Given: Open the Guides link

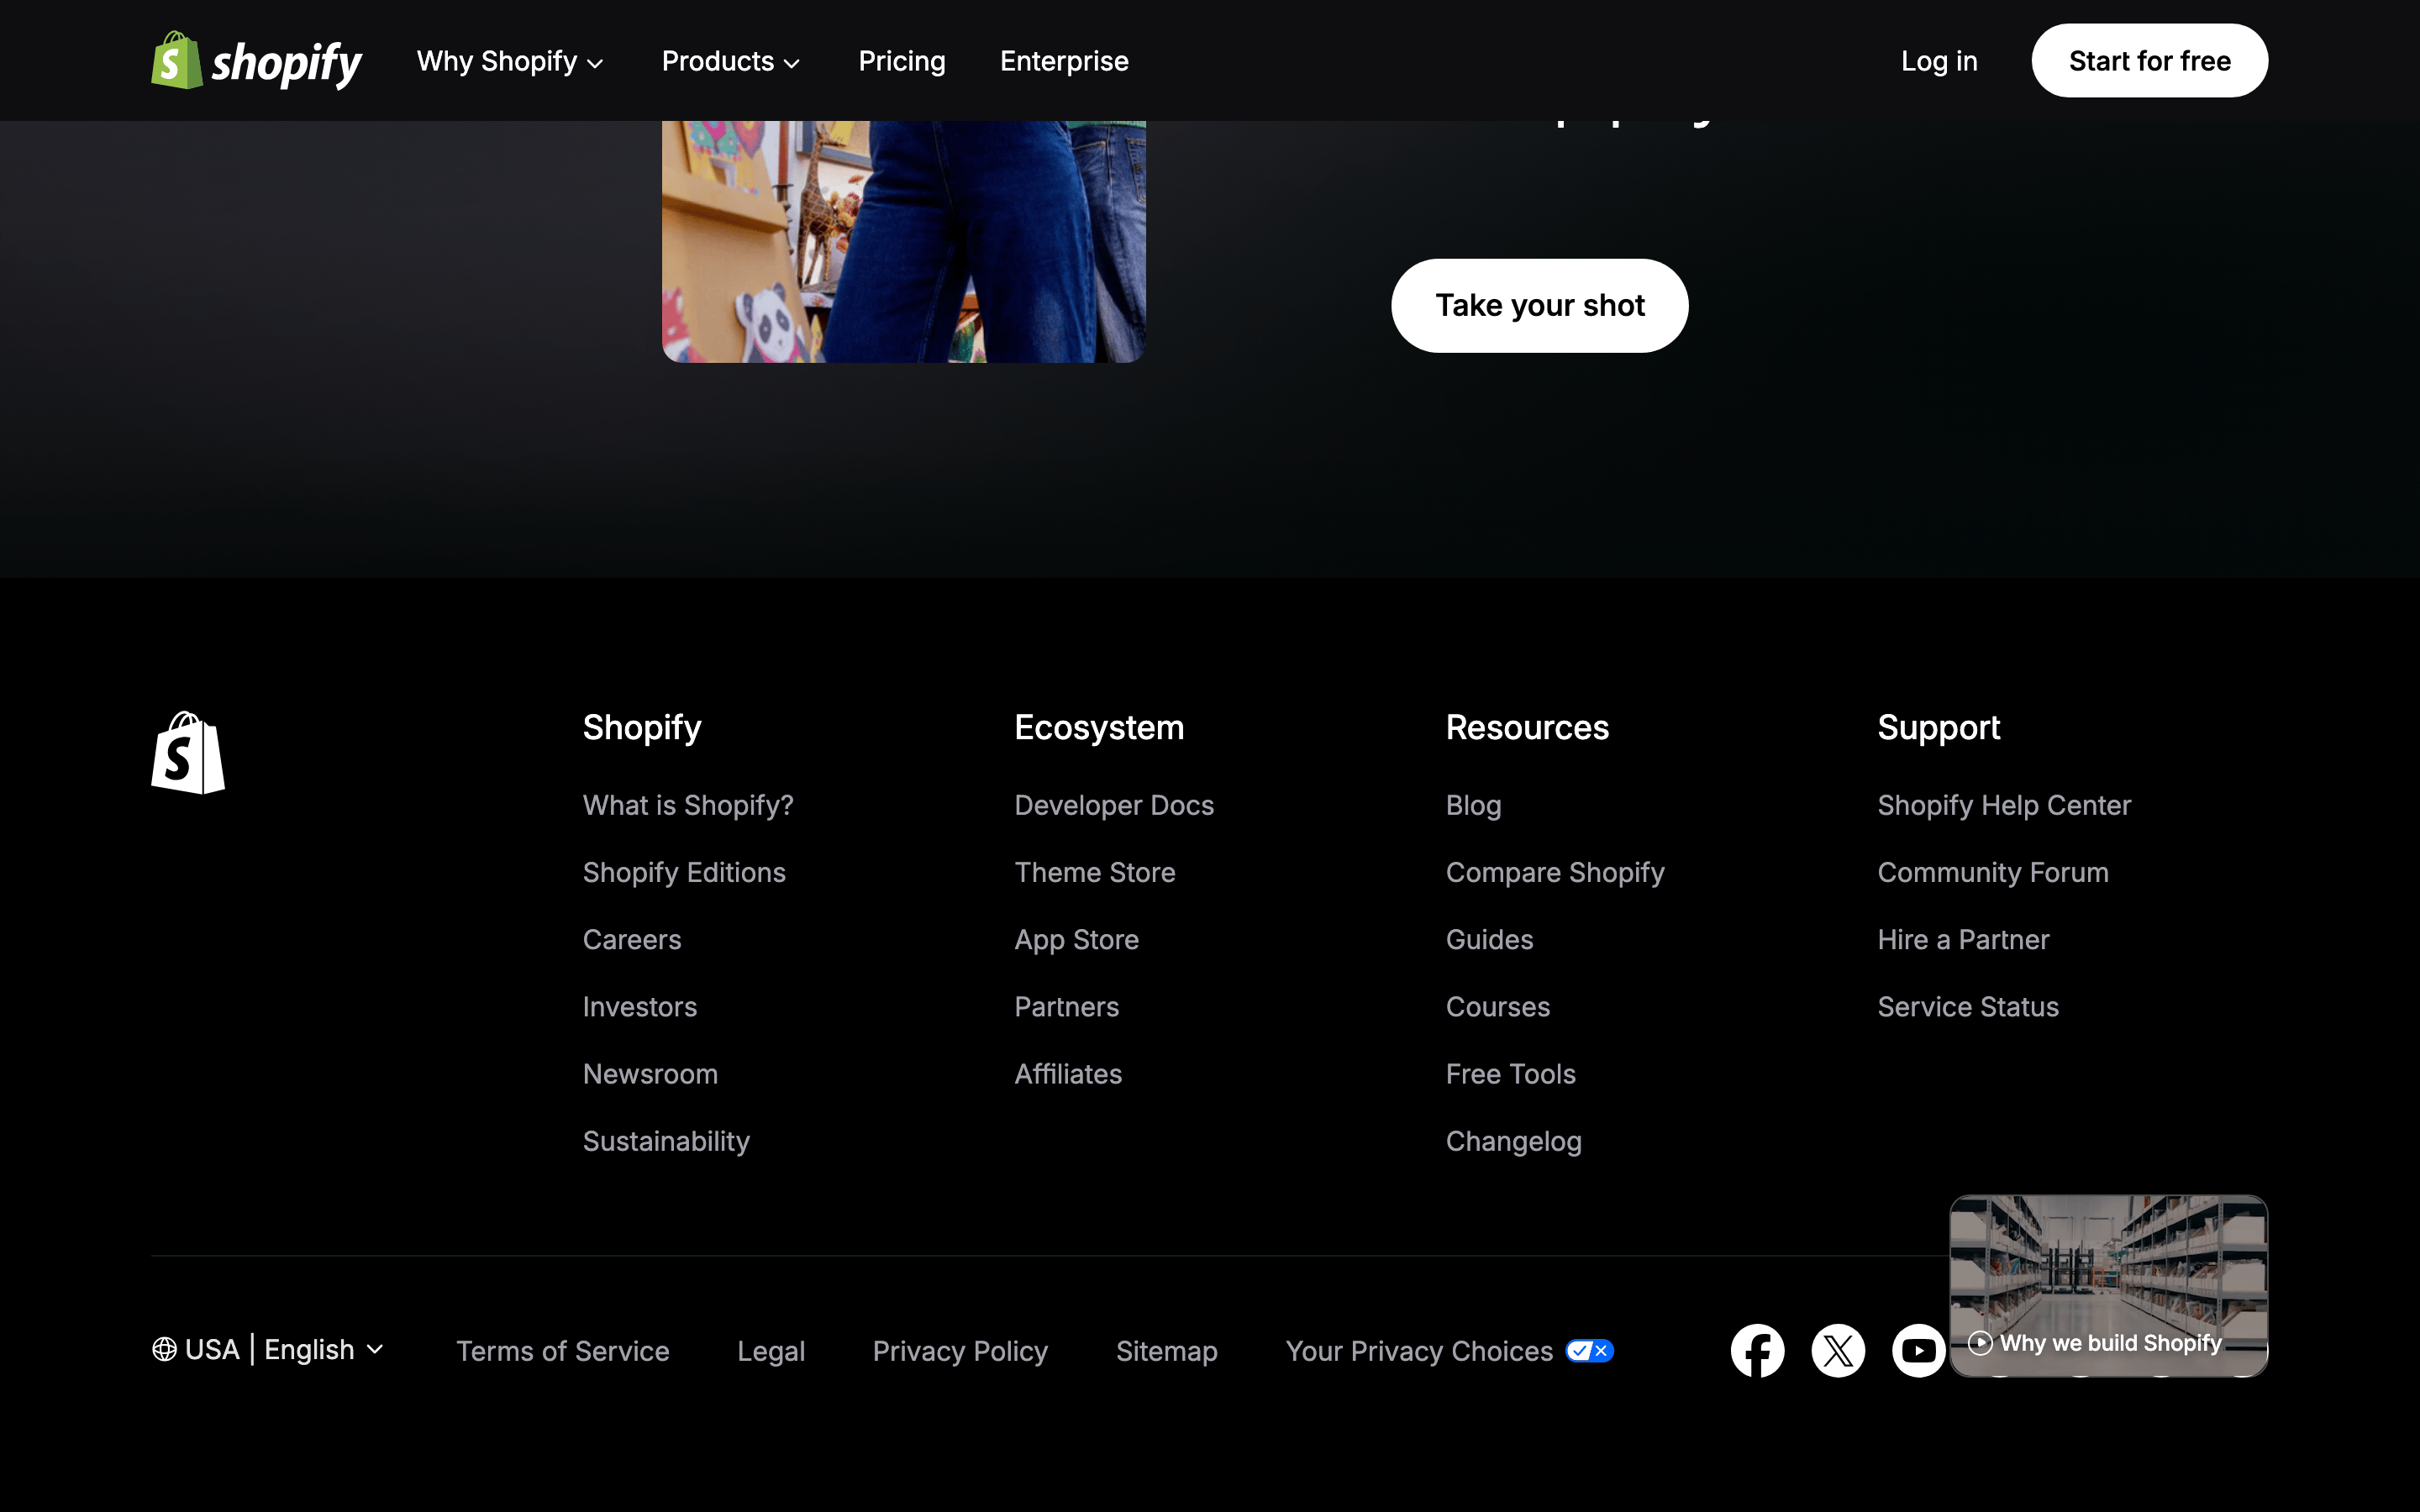Looking at the screenshot, I should coord(1489,940).
